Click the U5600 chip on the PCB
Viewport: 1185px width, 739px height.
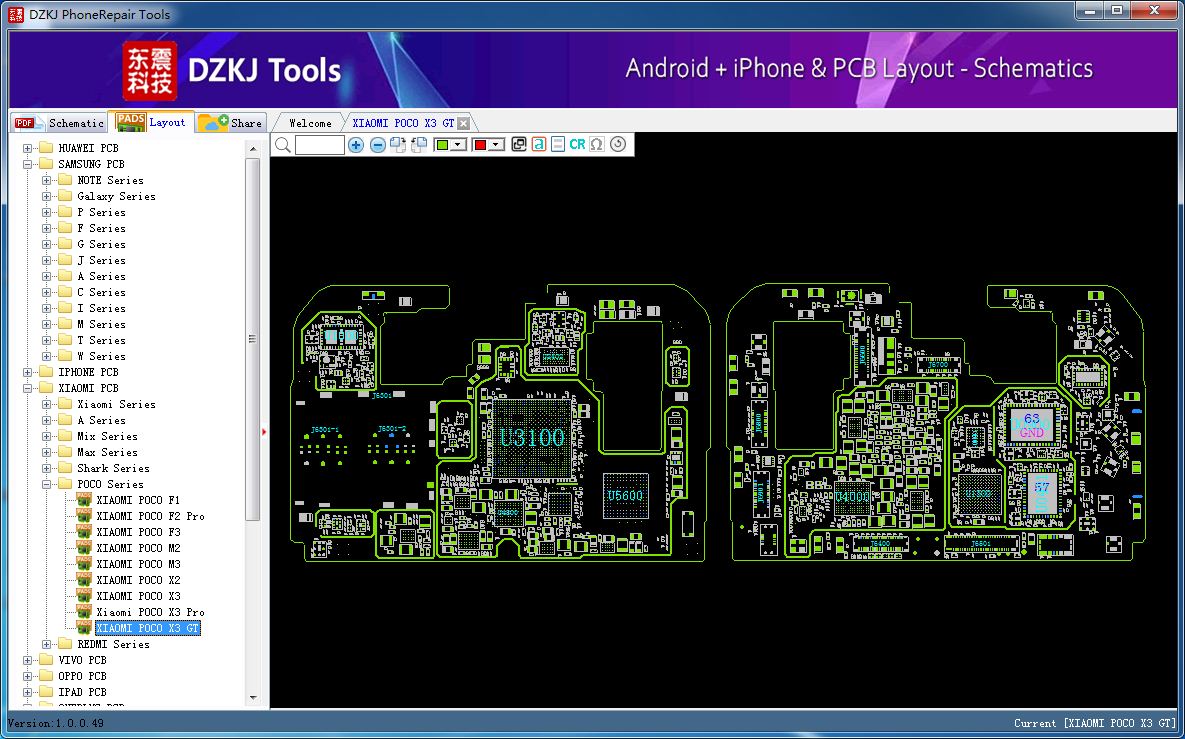625,496
